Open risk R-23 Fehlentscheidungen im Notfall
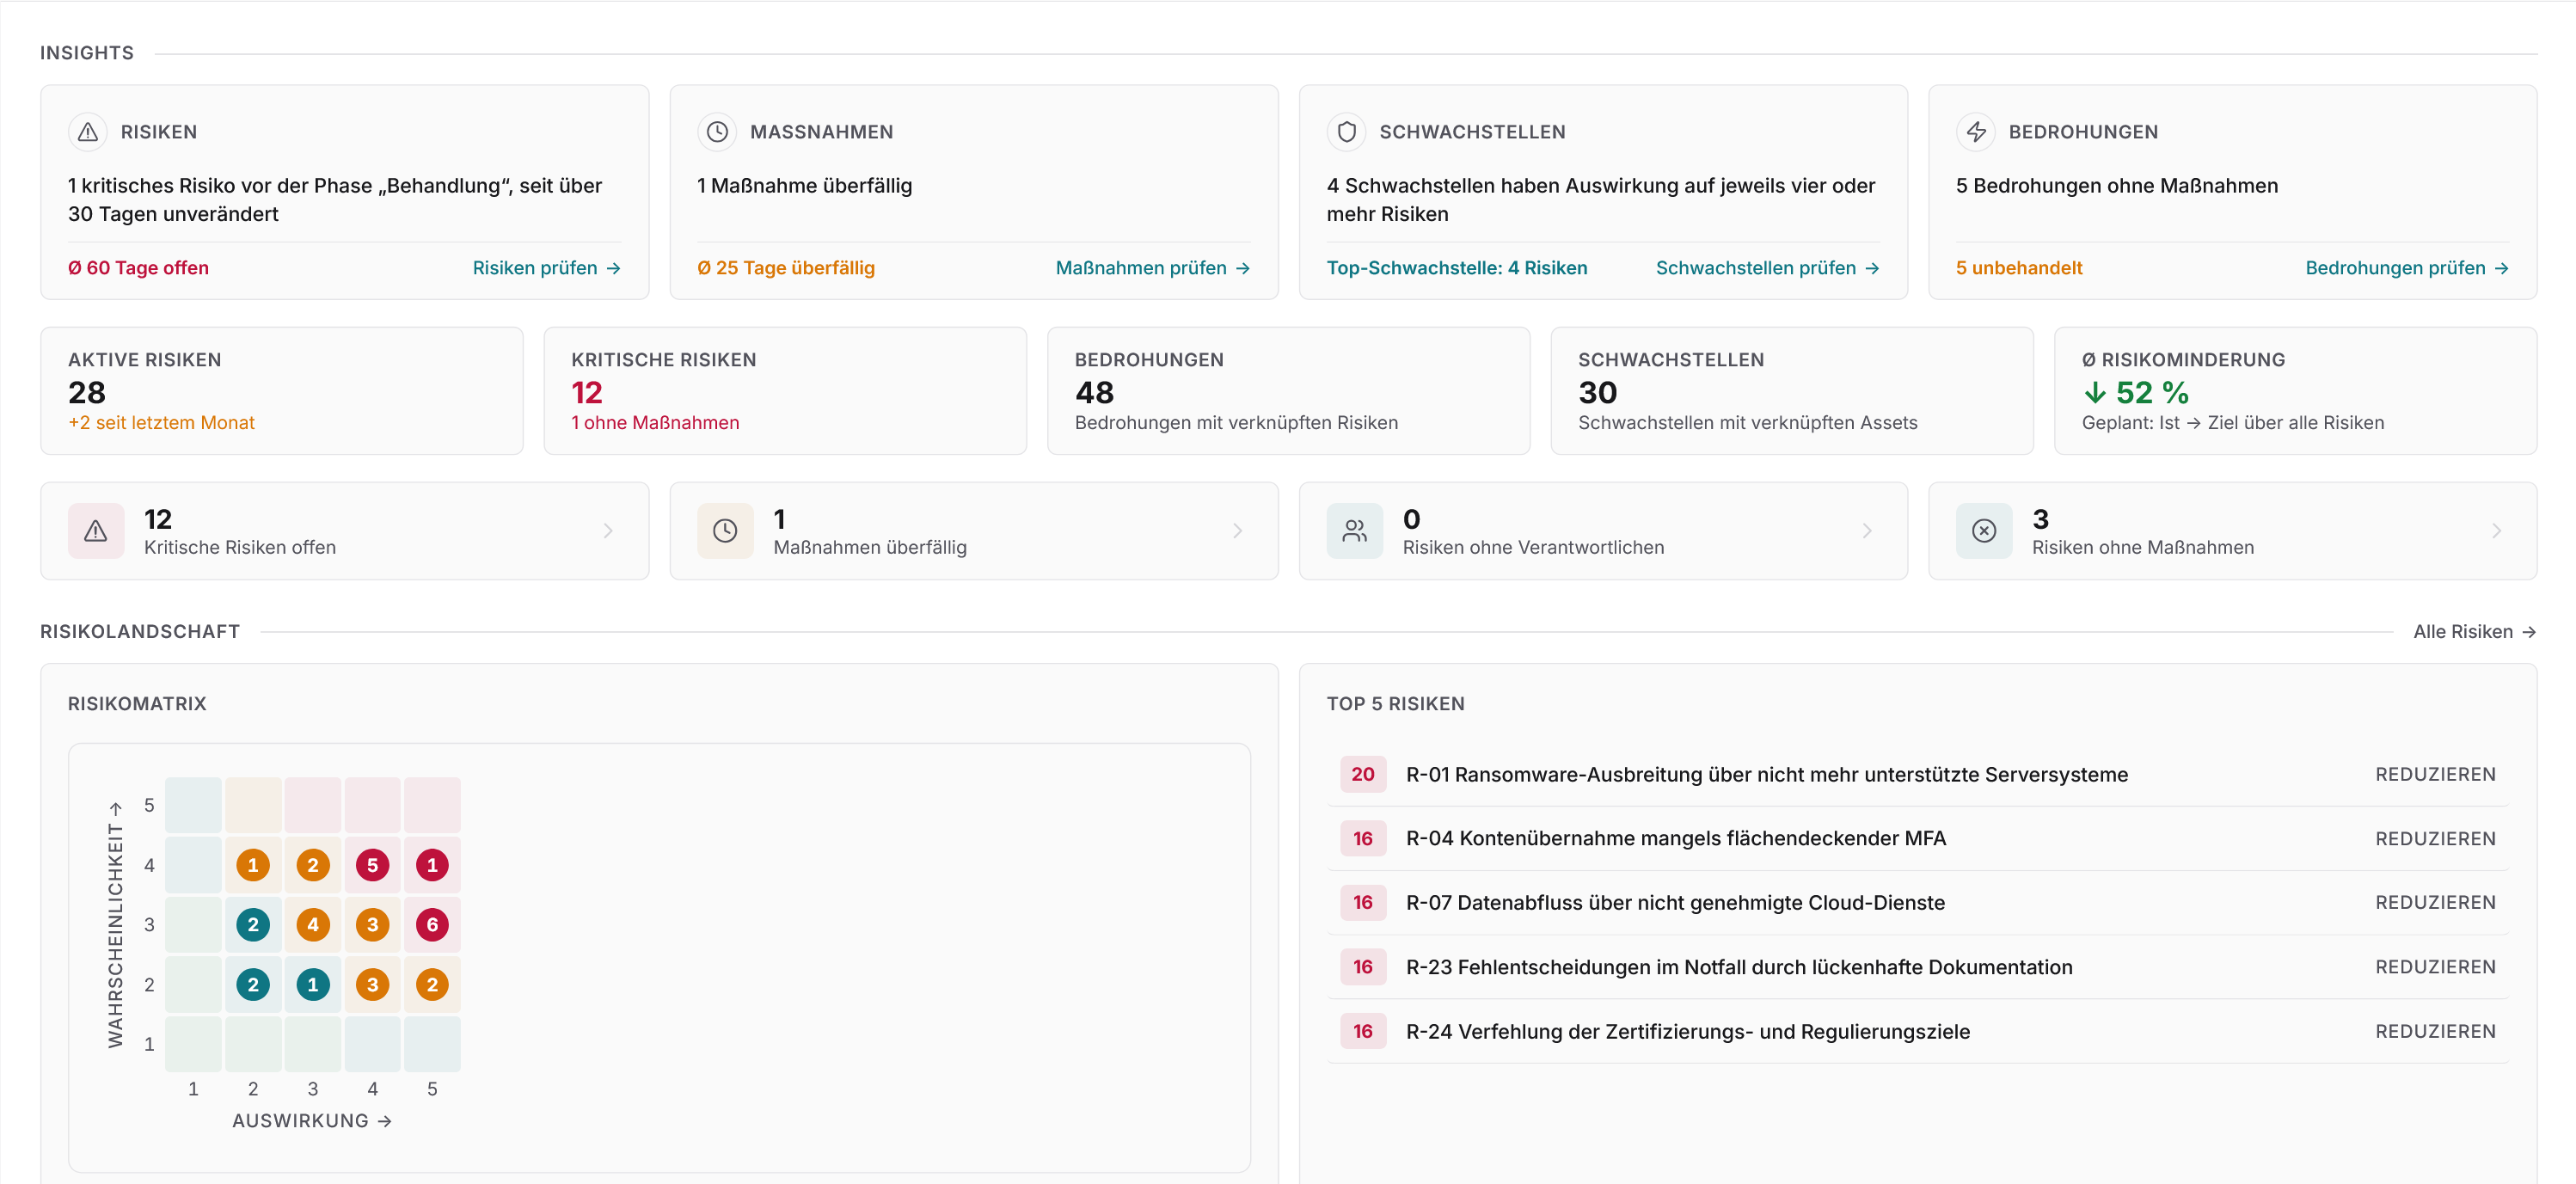2576x1184 pixels. [1918, 967]
